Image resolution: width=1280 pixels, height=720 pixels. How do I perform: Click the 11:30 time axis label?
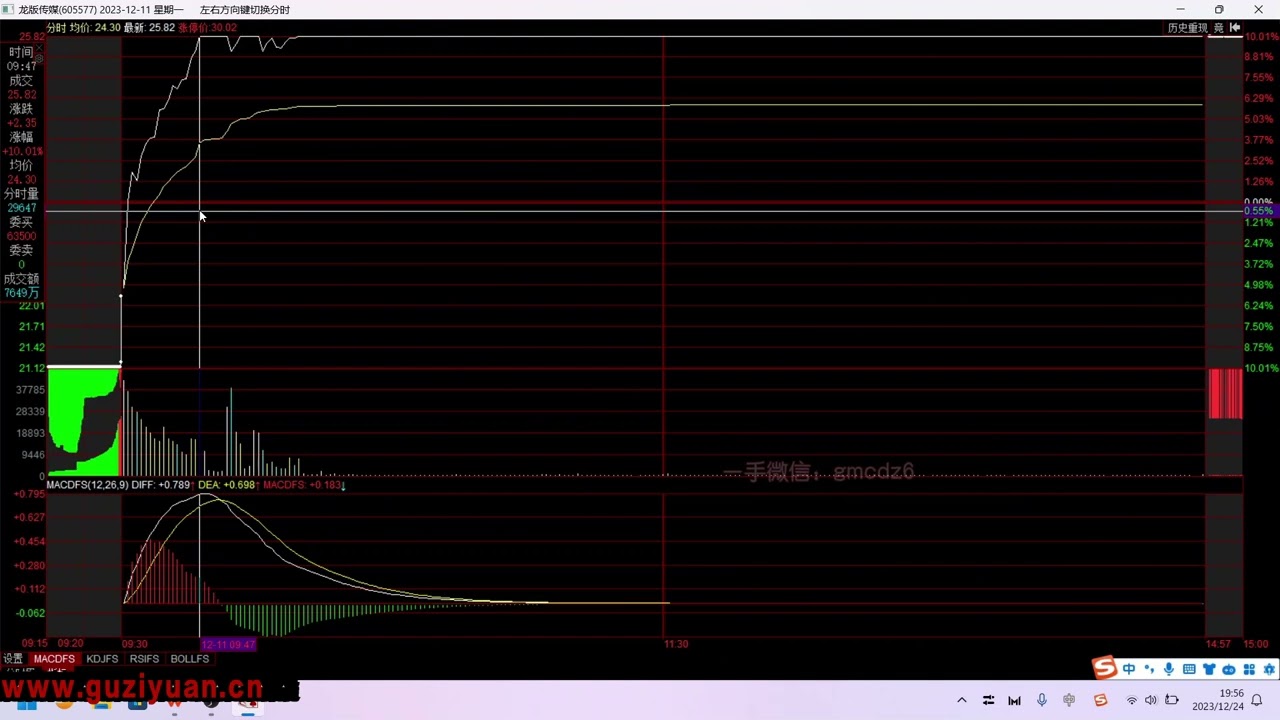[676, 644]
